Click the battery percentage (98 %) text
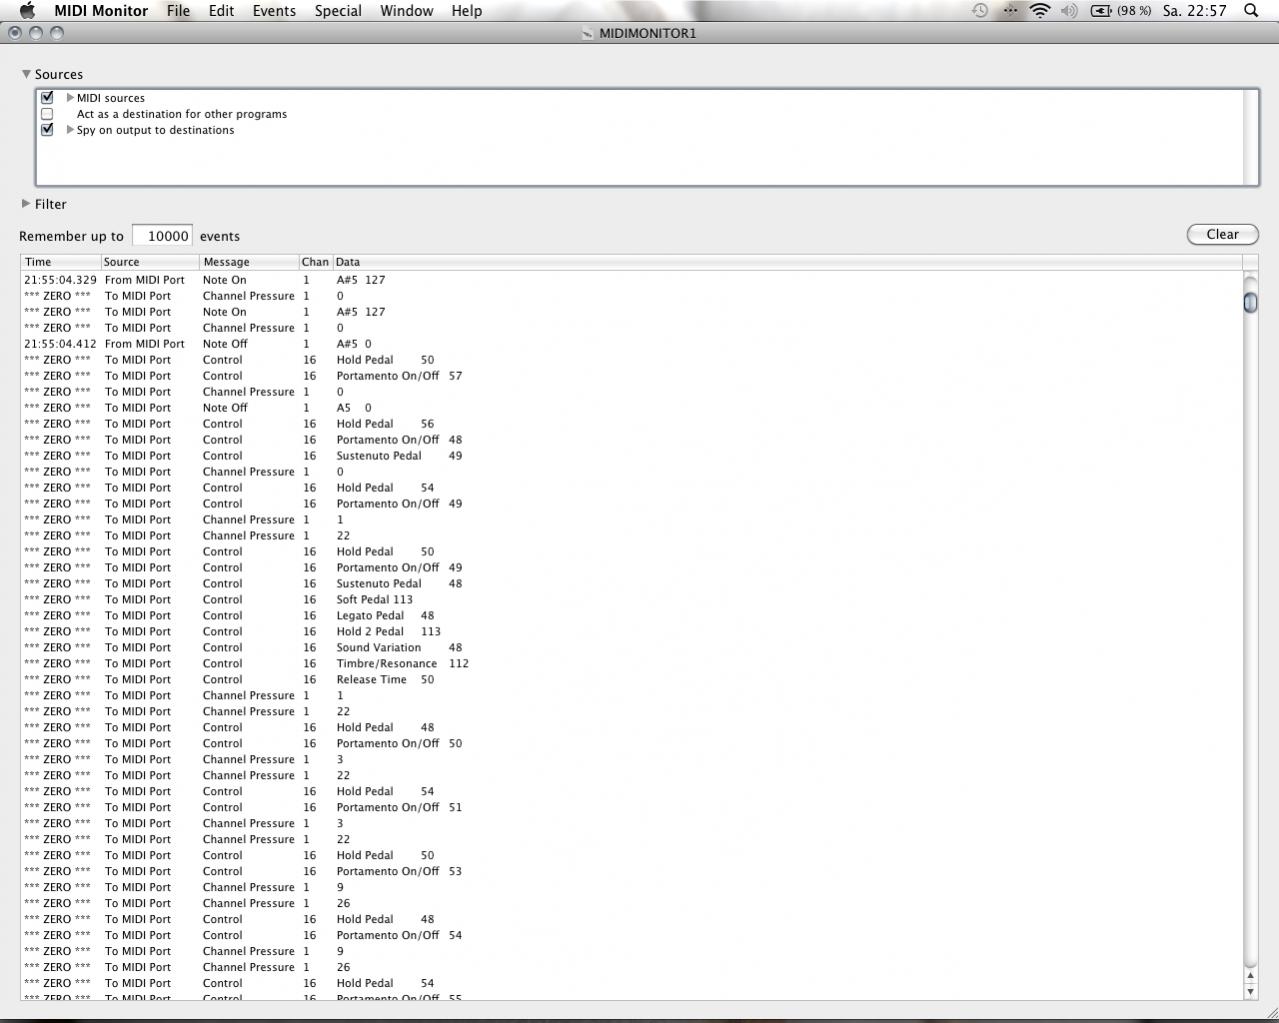The width and height of the screenshot is (1279, 1023). coord(1134,10)
